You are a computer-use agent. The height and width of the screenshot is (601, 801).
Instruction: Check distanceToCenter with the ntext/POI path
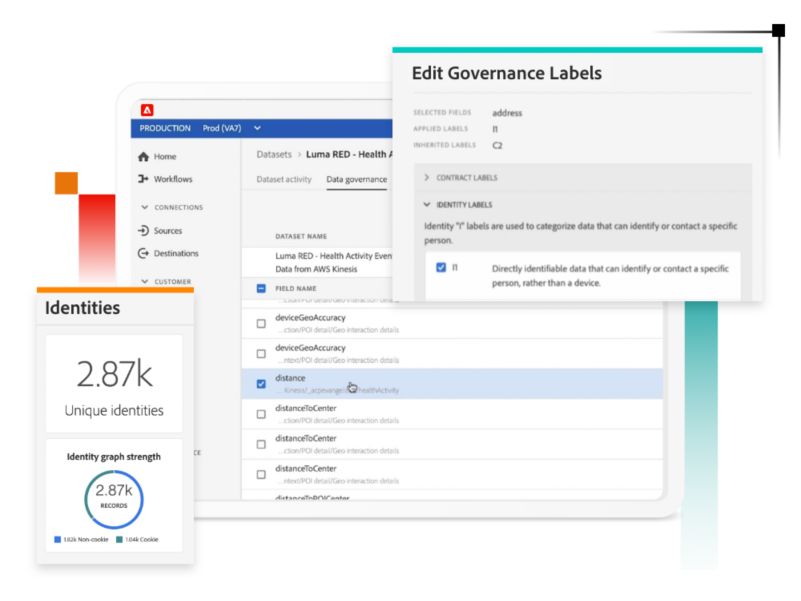pos(261,474)
